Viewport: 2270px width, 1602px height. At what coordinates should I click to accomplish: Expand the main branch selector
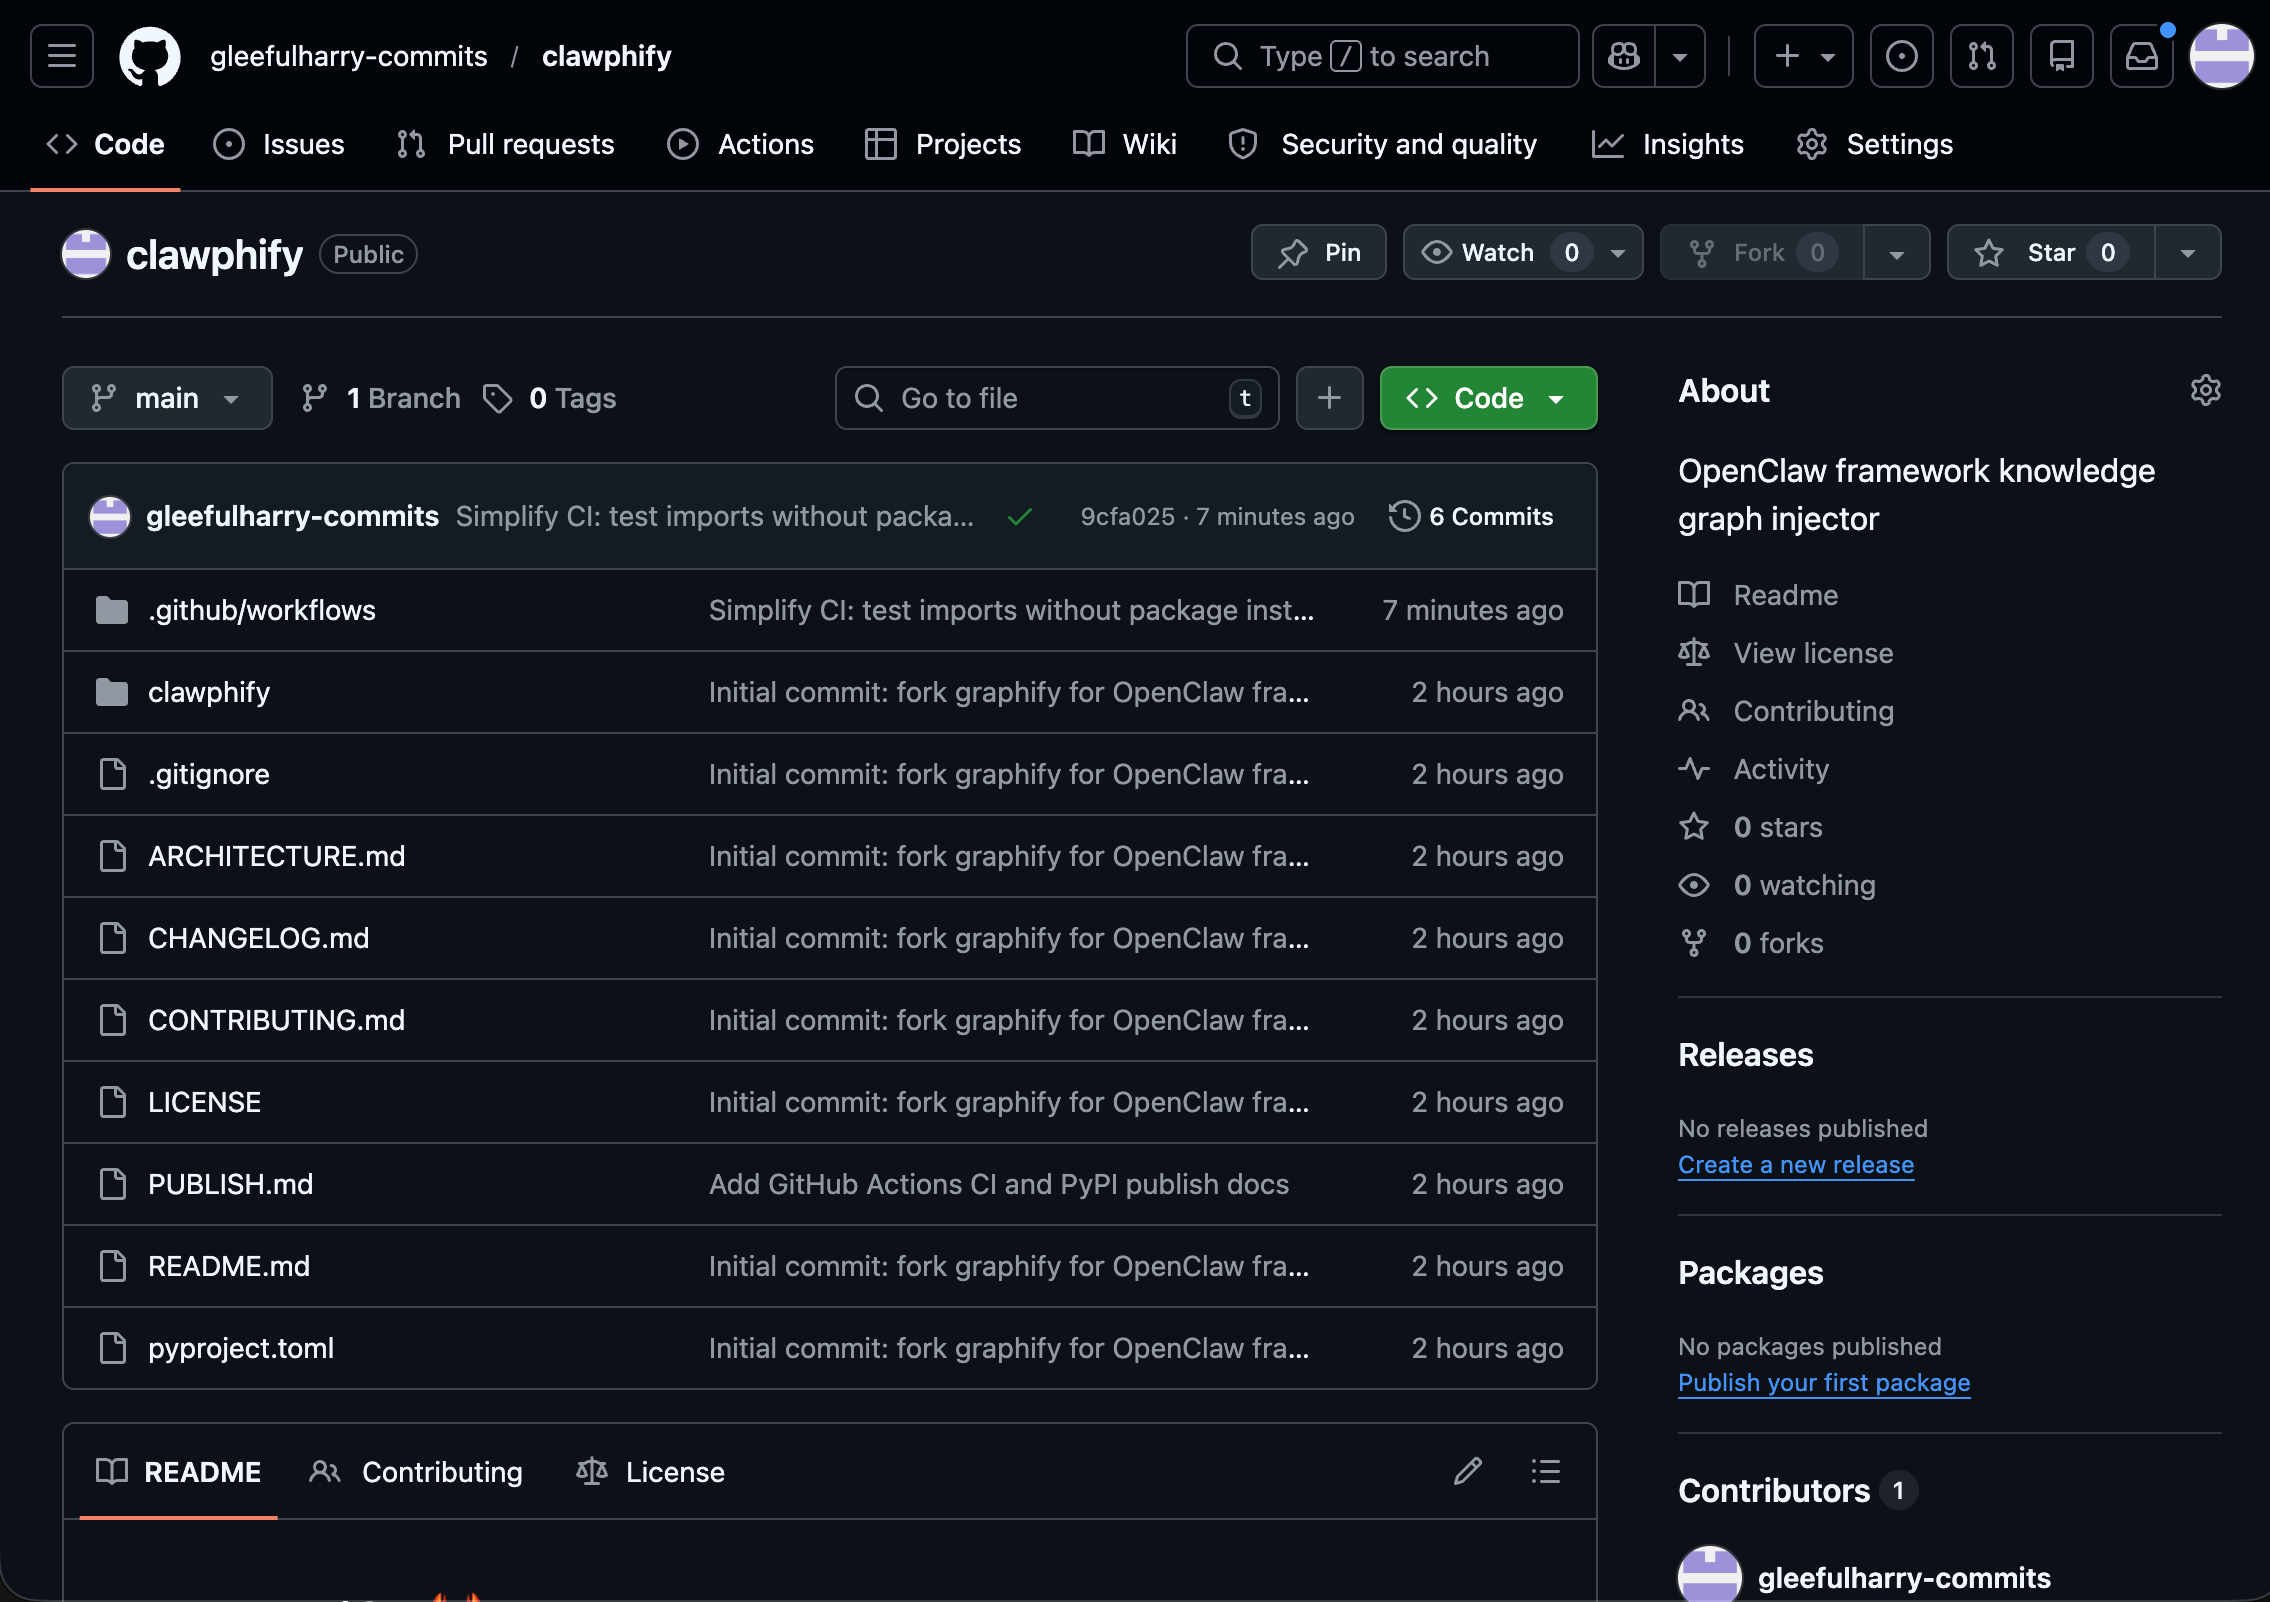point(167,398)
